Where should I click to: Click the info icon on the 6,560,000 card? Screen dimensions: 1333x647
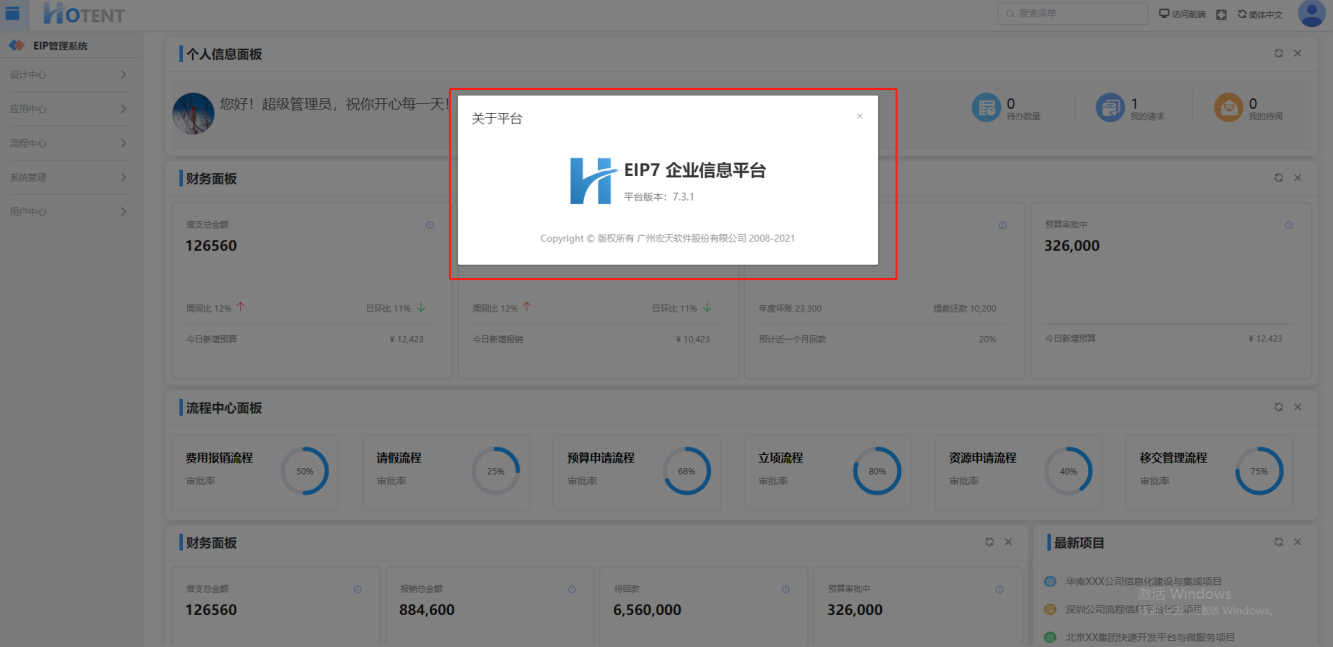786,590
